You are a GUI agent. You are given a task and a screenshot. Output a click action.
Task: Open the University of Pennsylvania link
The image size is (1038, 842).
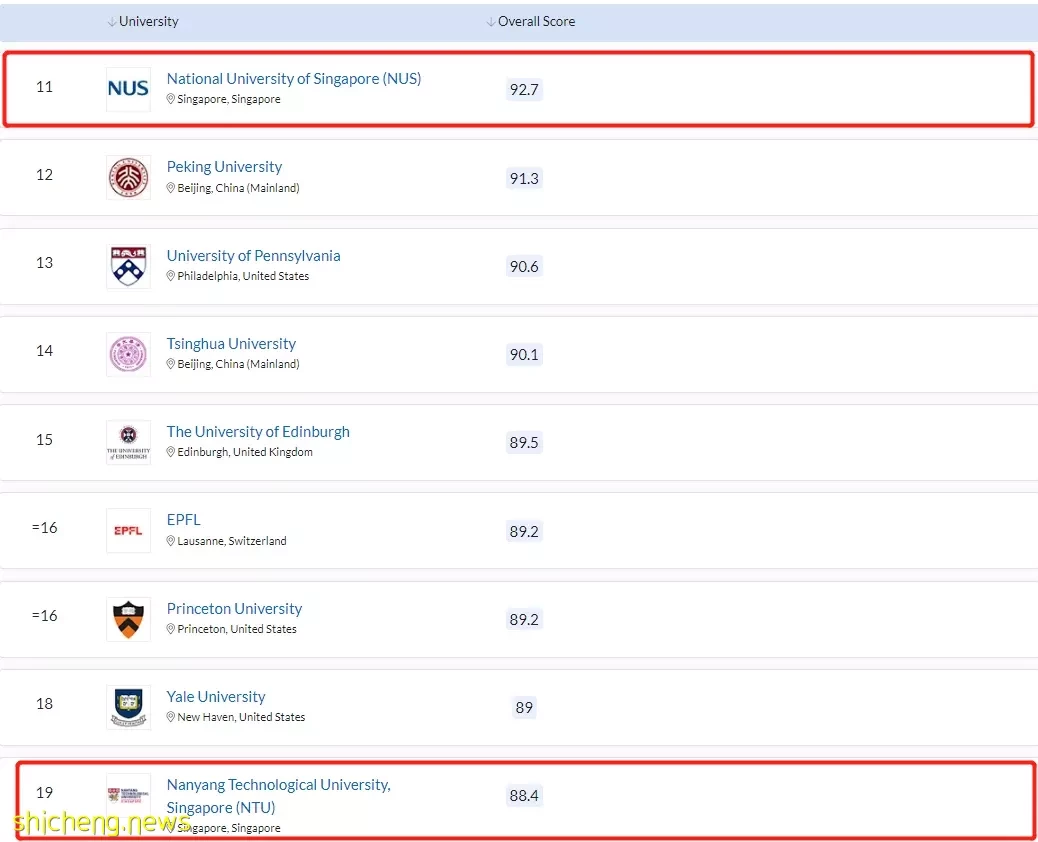point(254,256)
